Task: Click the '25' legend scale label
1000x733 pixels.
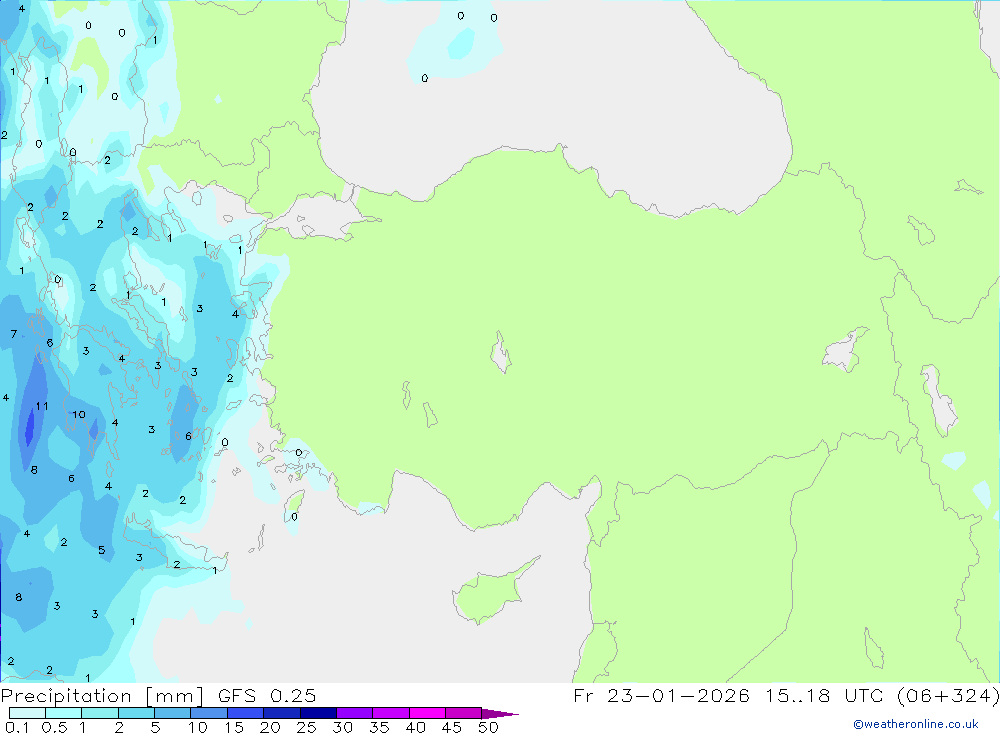Action: point(306,727)
